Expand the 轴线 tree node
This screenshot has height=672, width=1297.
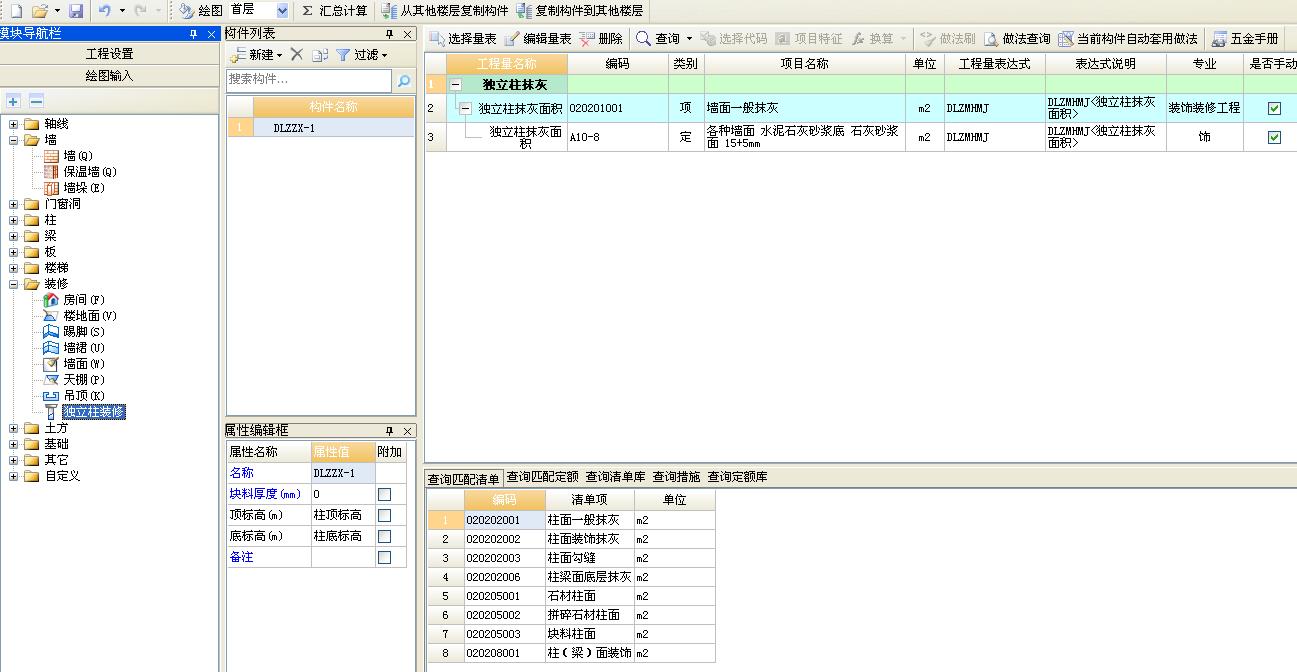[14, 124]
